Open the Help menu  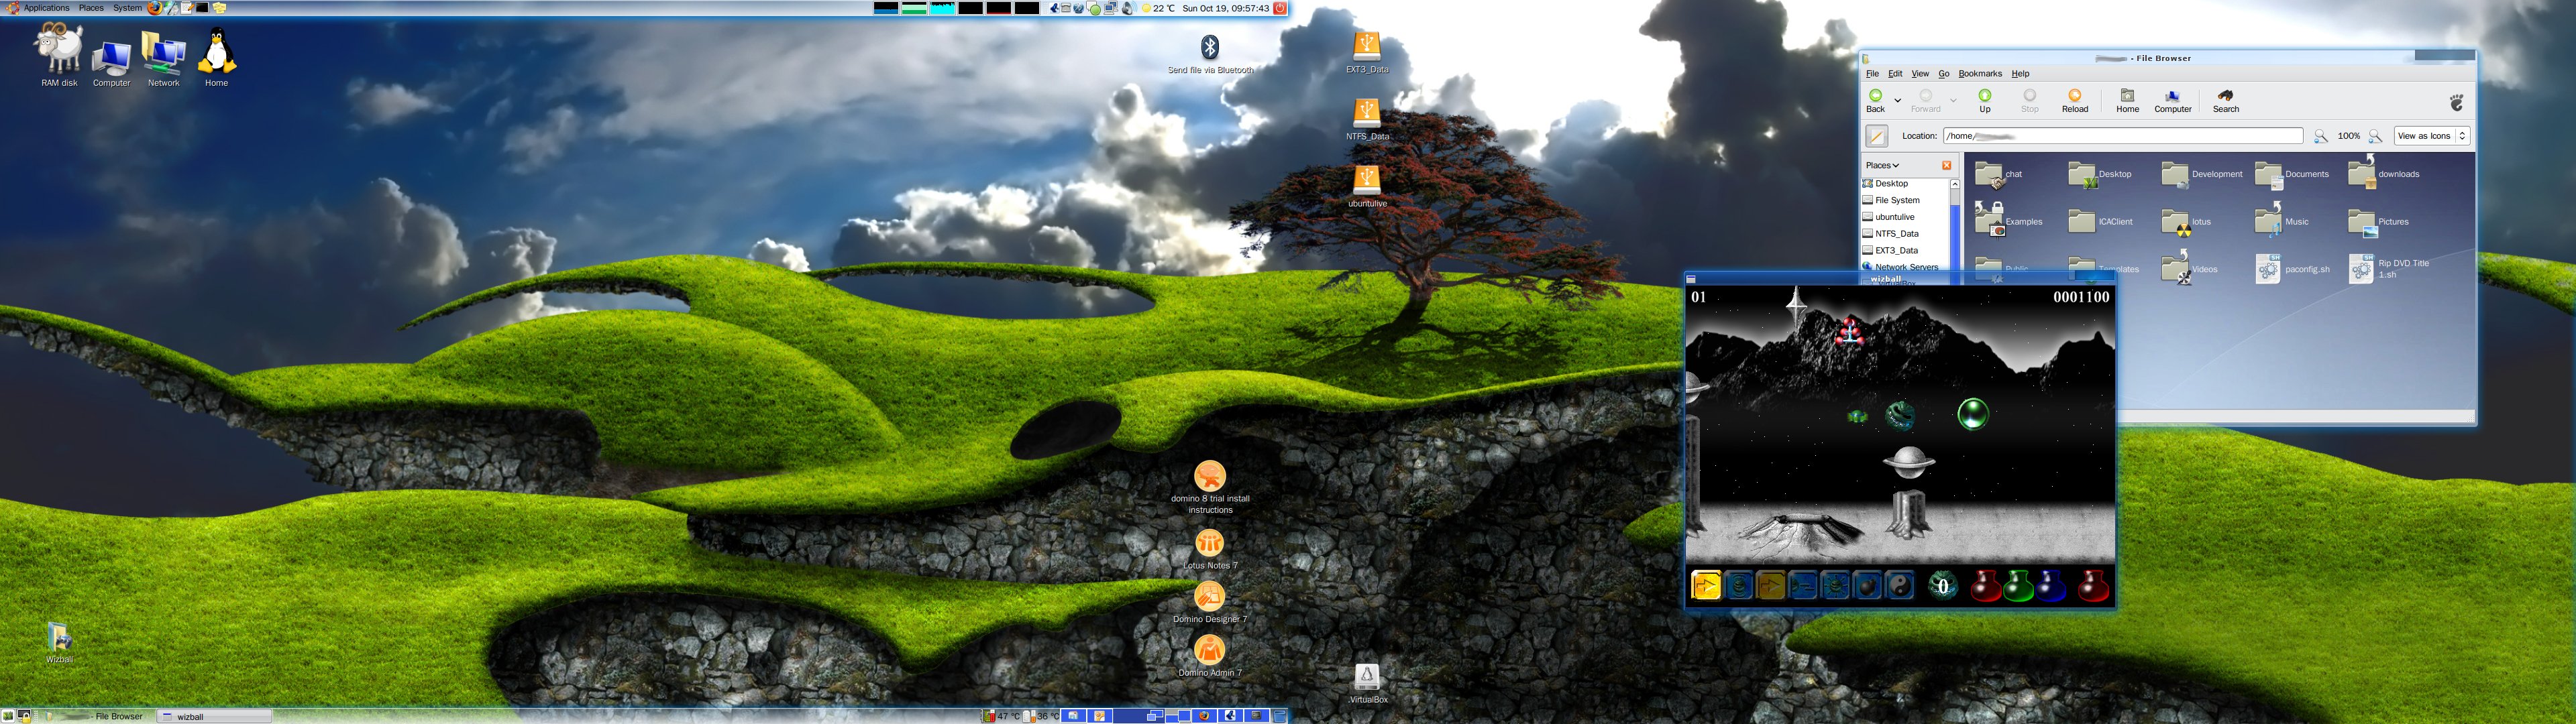pyautogui.click(x=2020, y=74)
